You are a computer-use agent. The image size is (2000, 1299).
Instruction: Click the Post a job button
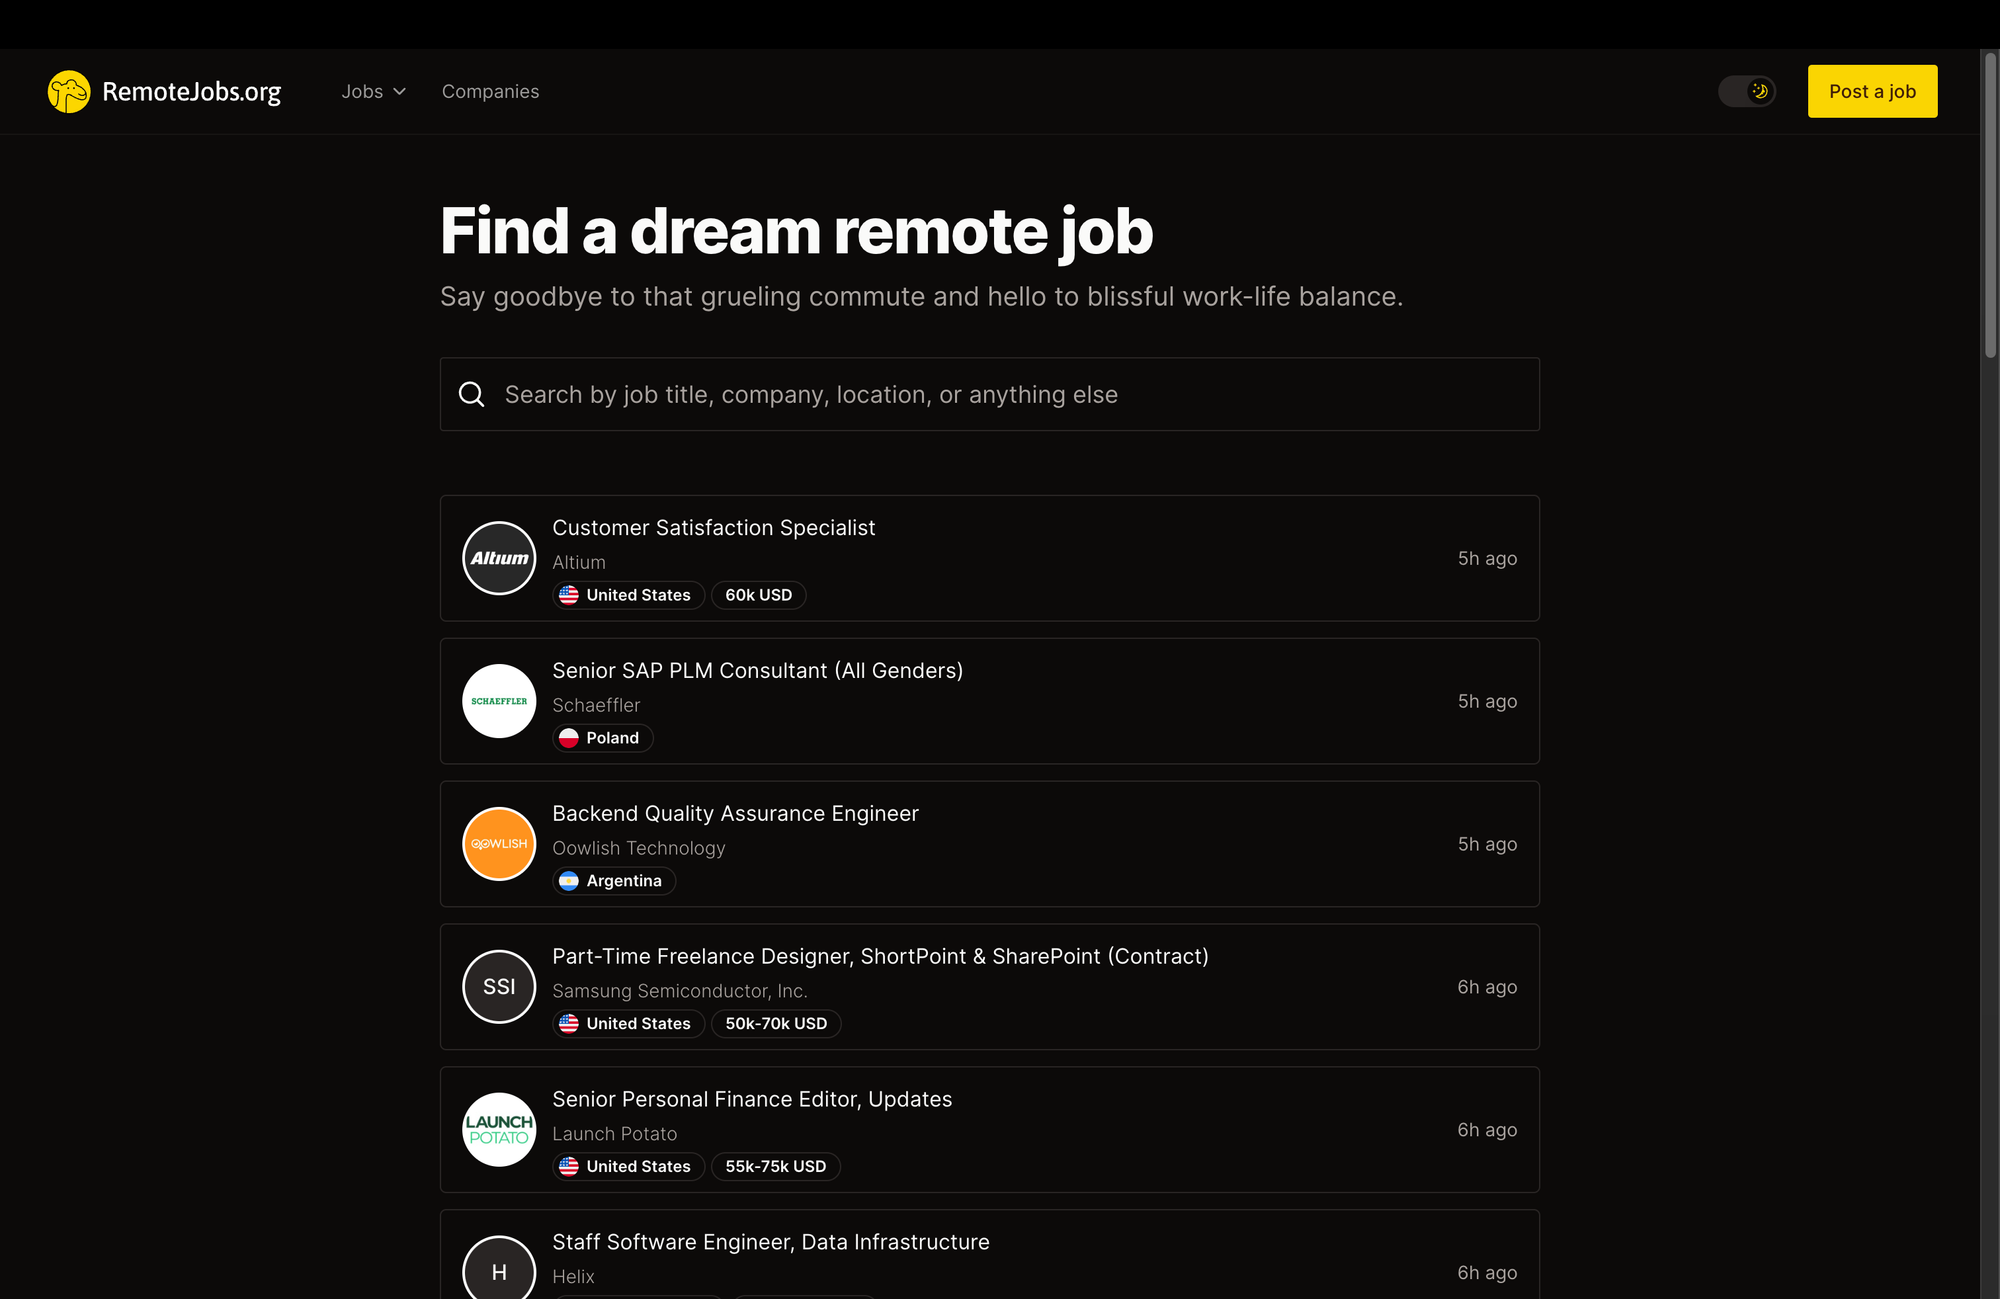[x=1872, y=91]
